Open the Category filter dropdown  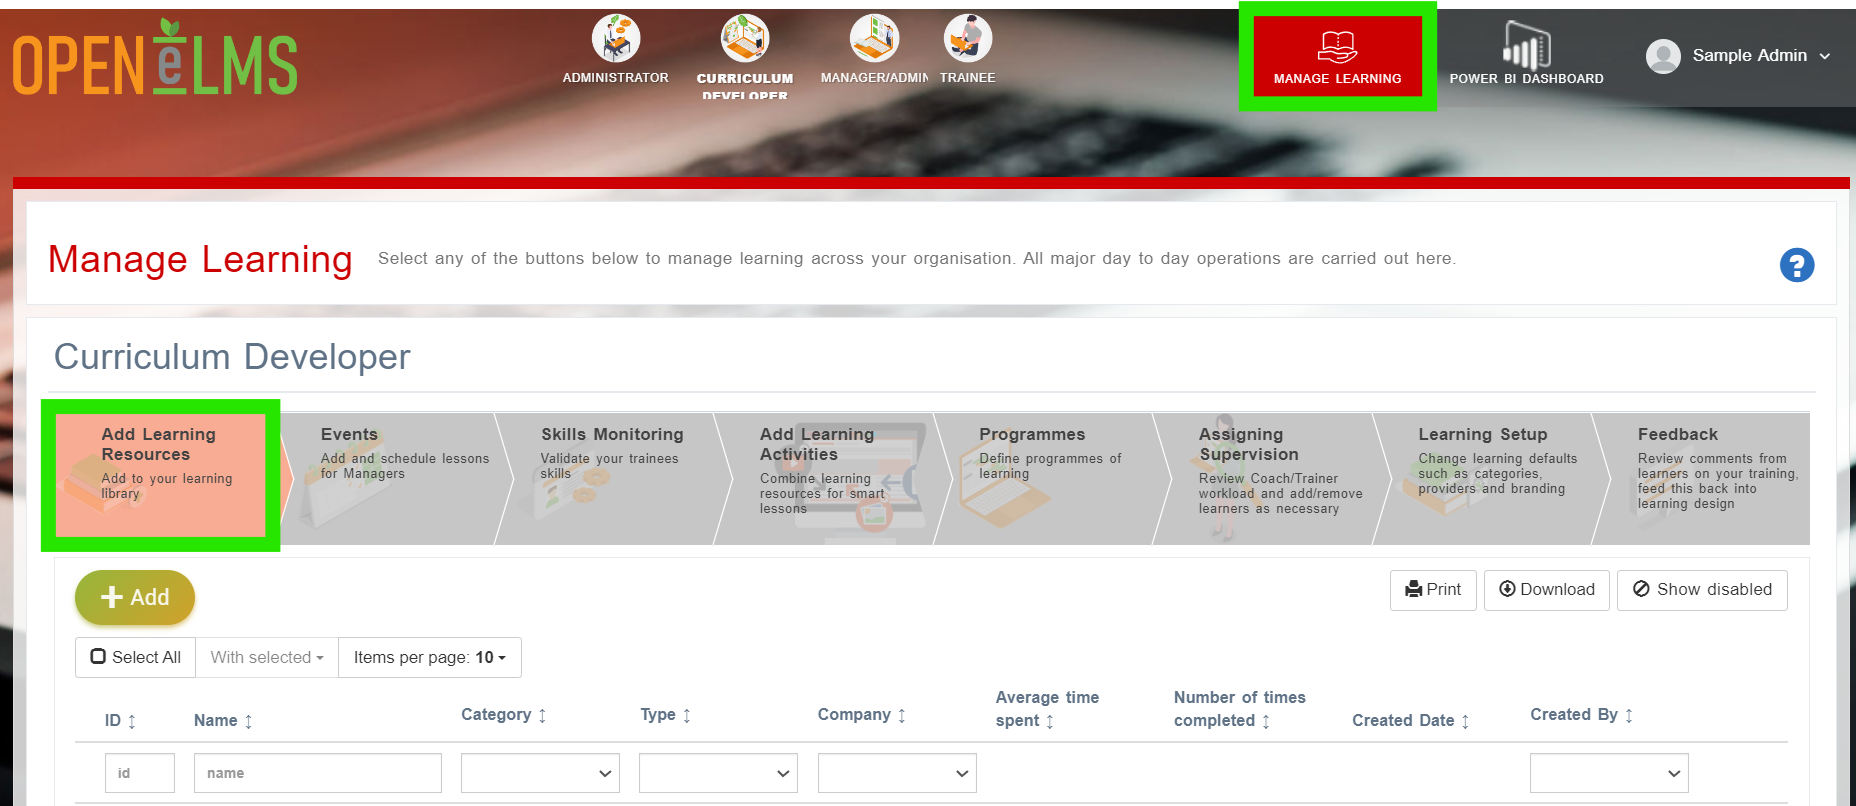(540, 773)
